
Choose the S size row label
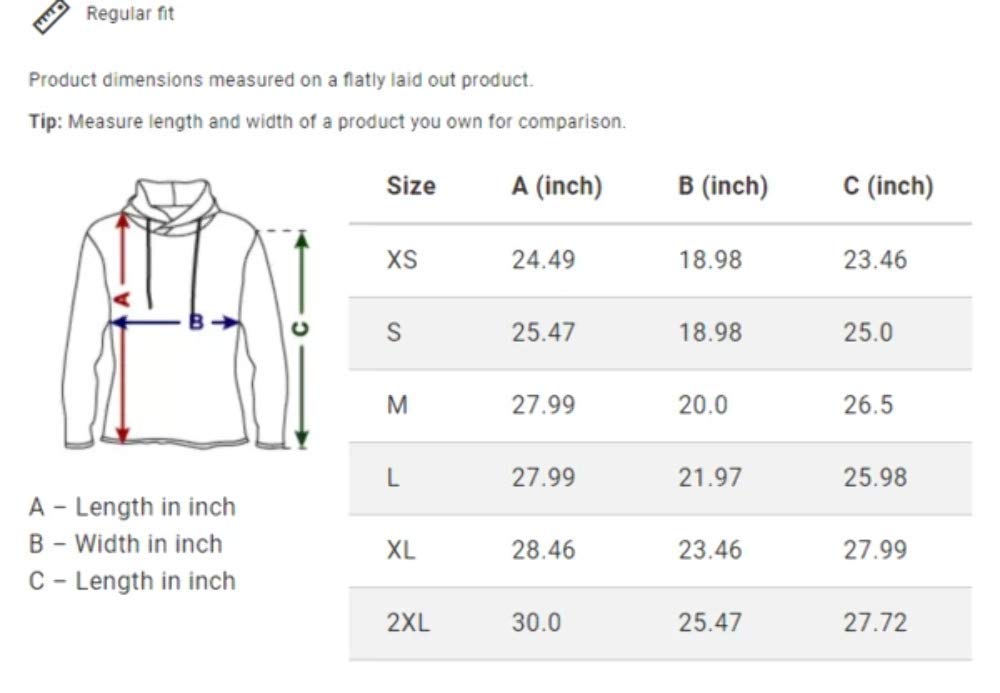[x=394, y=332]
